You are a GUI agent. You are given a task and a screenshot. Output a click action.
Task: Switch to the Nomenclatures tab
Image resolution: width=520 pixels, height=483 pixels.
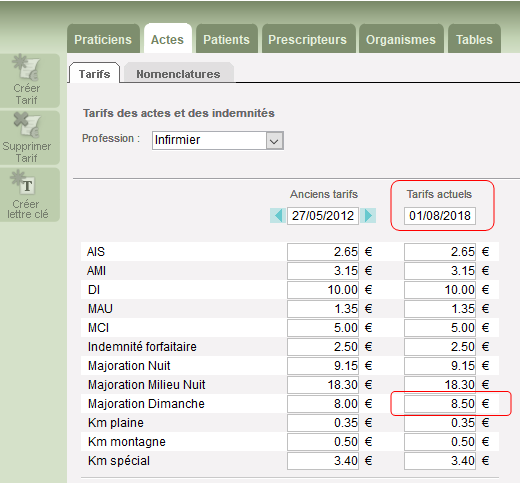pyautogui.click(x=178, y=74)
